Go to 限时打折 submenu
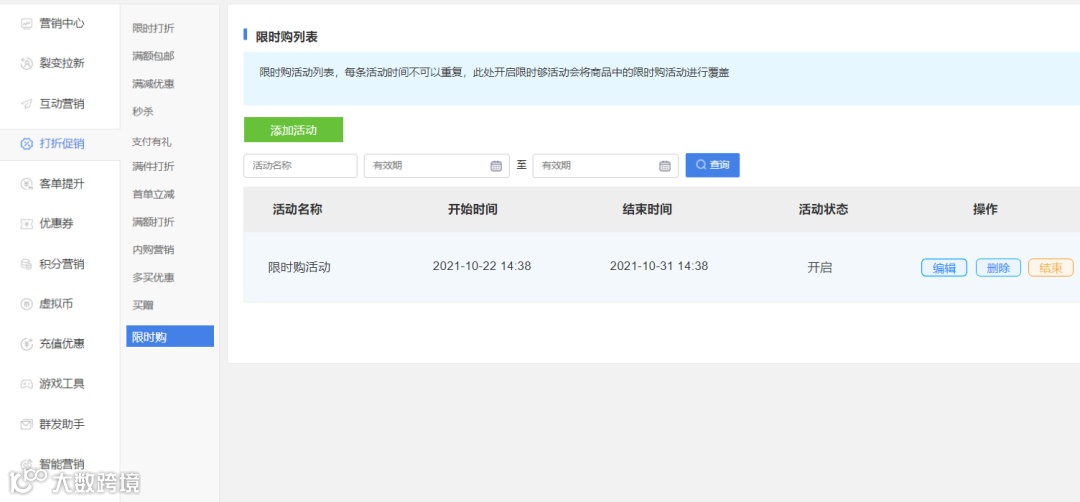Viewport: 1080px width, 502px height. pyautogui.click(x=153, y=28)
